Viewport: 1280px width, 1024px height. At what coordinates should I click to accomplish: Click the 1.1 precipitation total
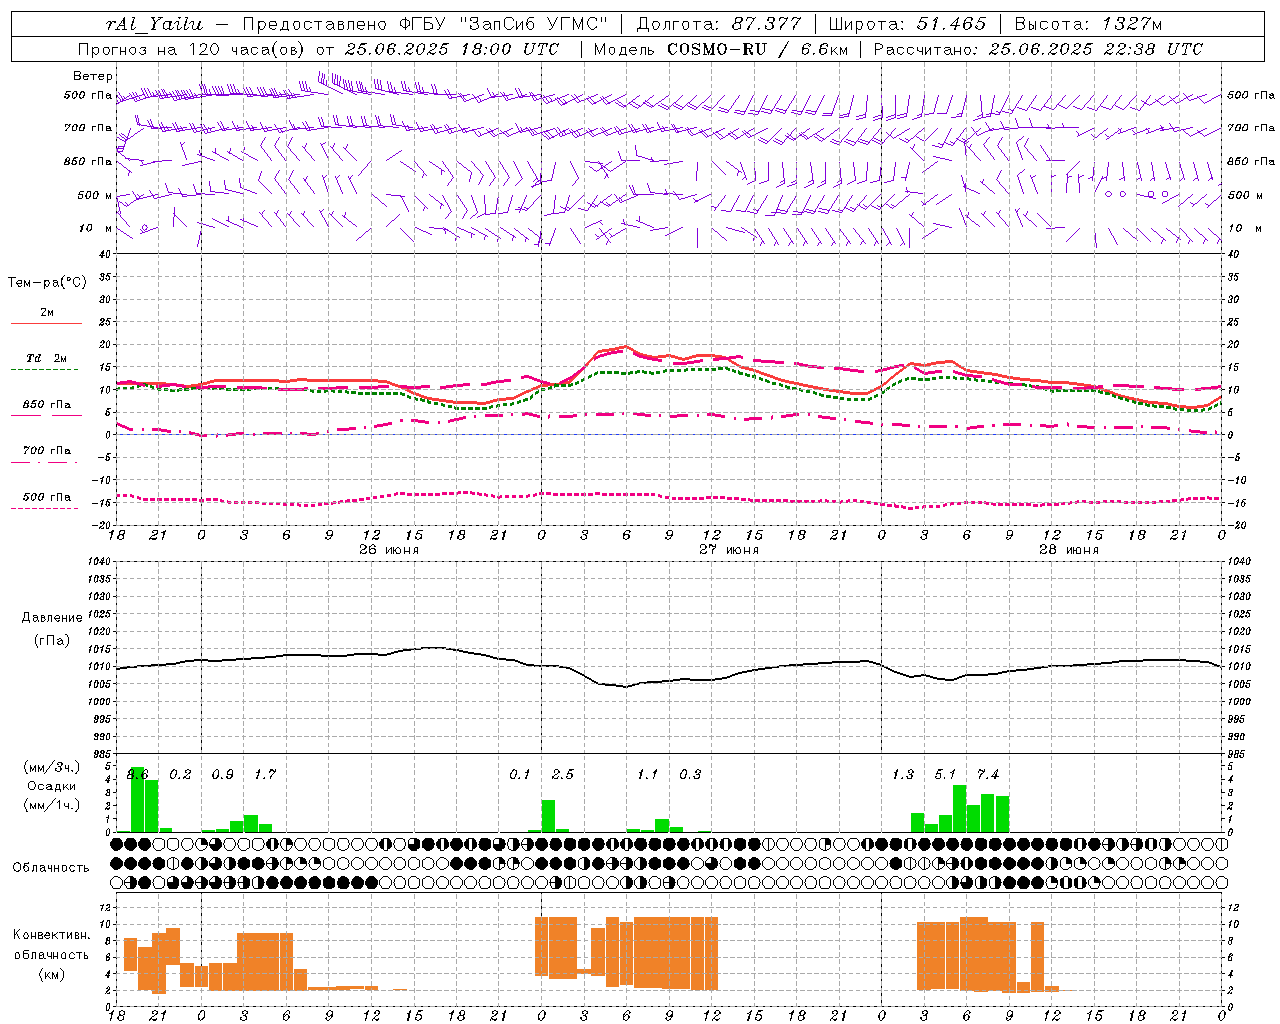pyautogui.click(x=648, y=774)
